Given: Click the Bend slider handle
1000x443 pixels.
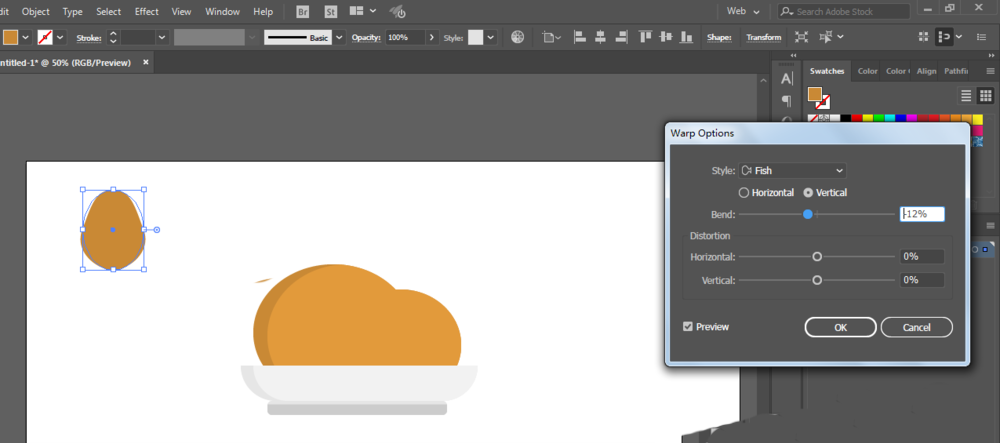Looking at the screenshot, I should 807,214.
